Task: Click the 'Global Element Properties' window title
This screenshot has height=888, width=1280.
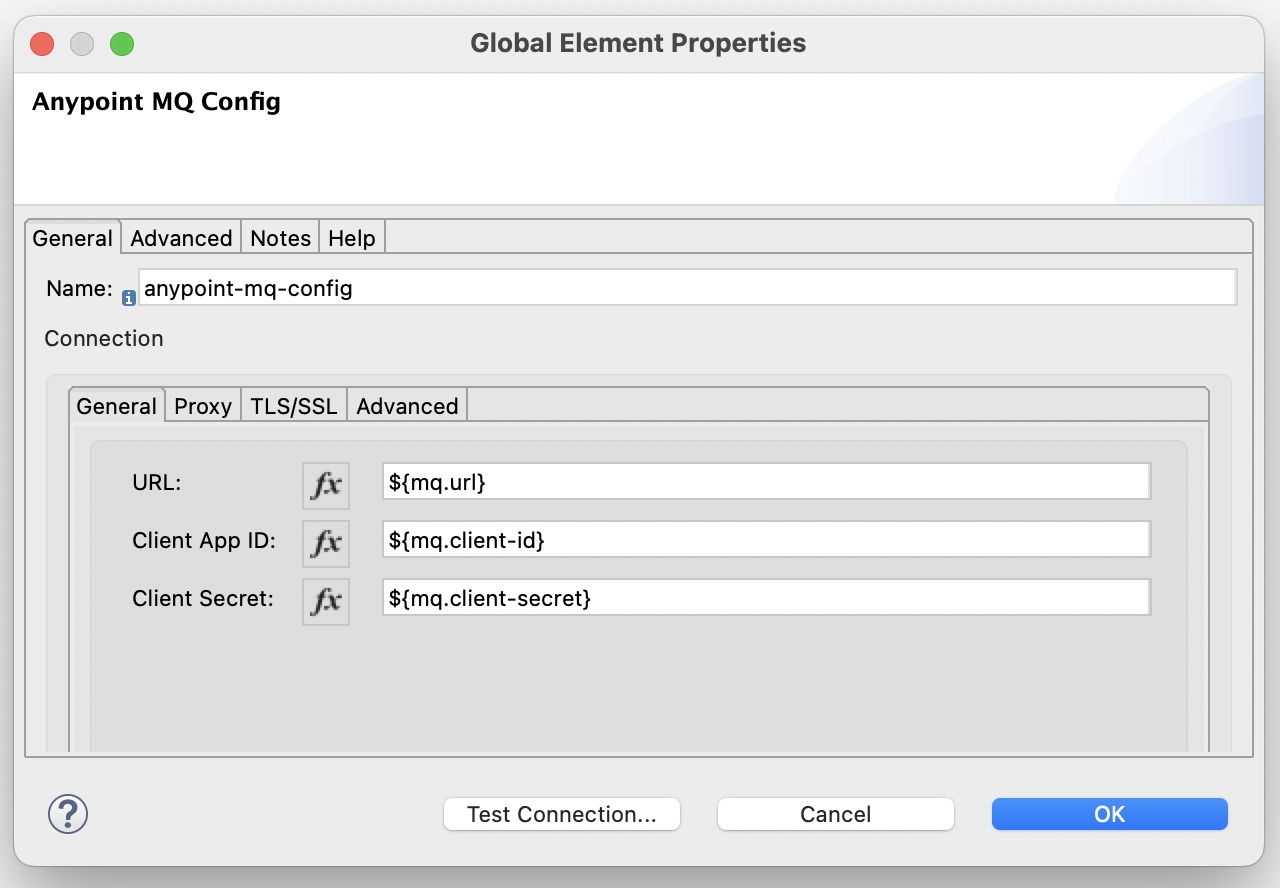Action: point(638,43)
